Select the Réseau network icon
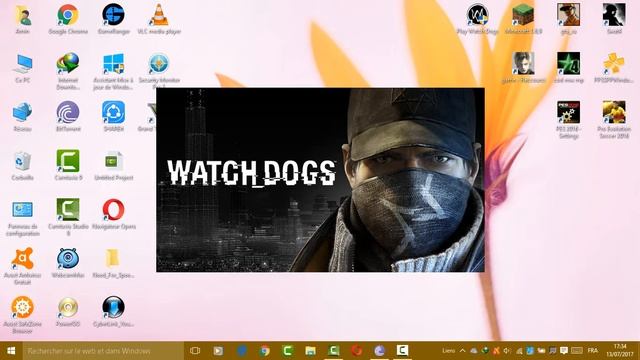Screen dimensions: 640x360 pyautogui.click(x=22, y=116)
